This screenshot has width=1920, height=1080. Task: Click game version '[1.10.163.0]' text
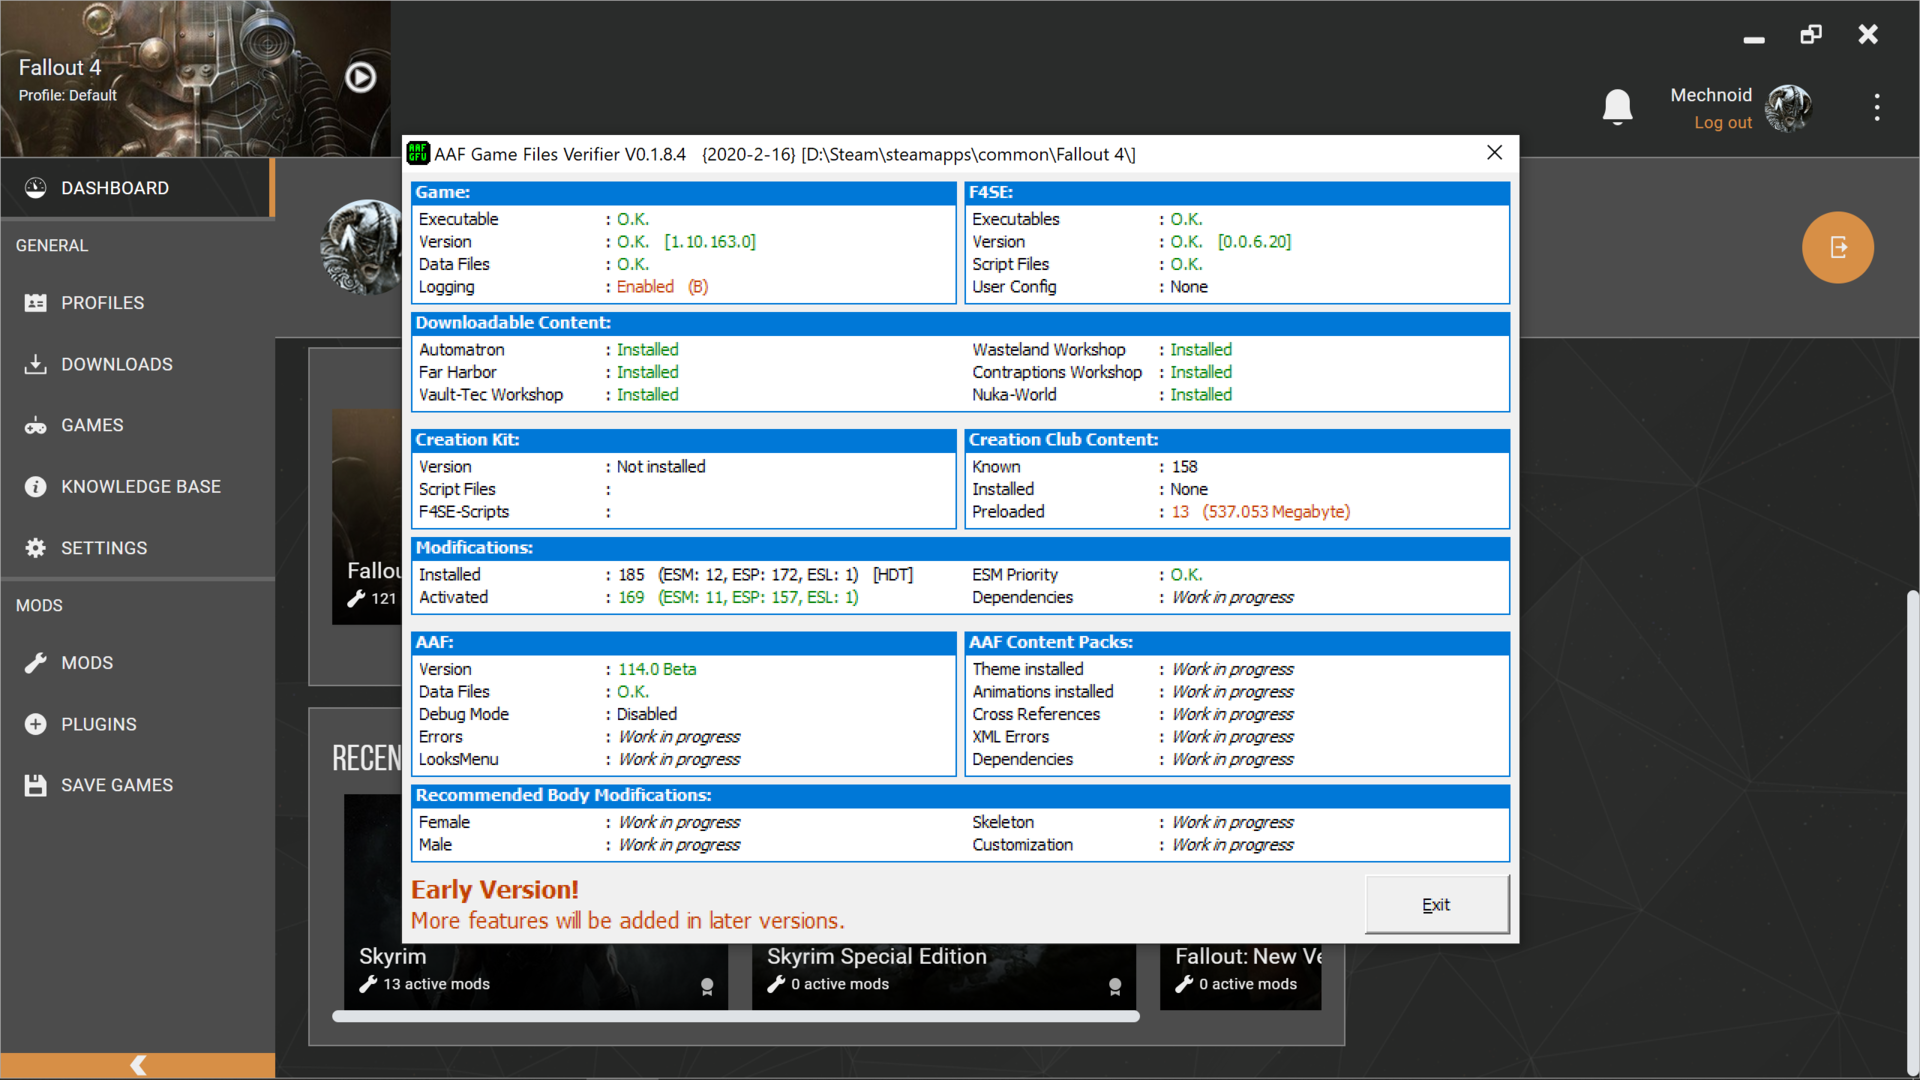pyautogui.click(x=710, y=242)
